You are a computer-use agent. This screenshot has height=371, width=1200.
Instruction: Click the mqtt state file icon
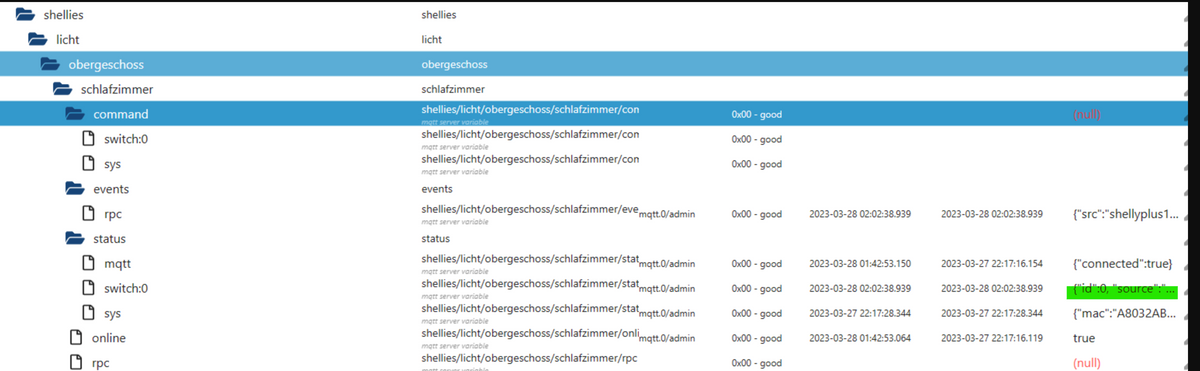[x=88, y=263]
